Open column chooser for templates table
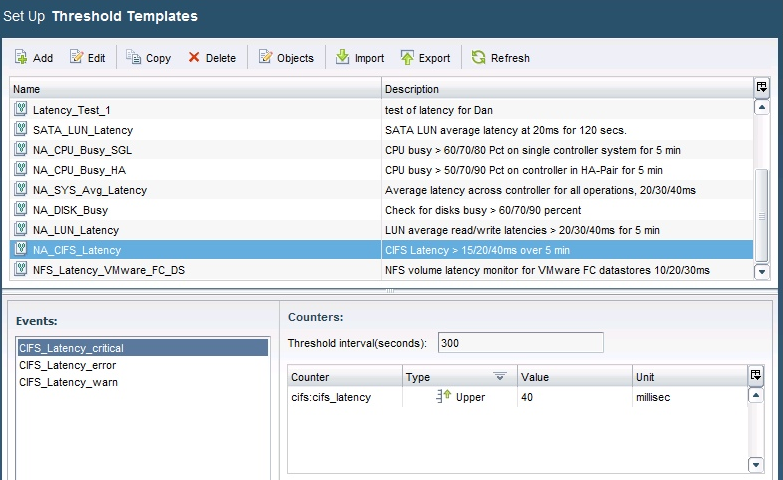The width and height of the screenshot is (783, 480). click(761, 88)
